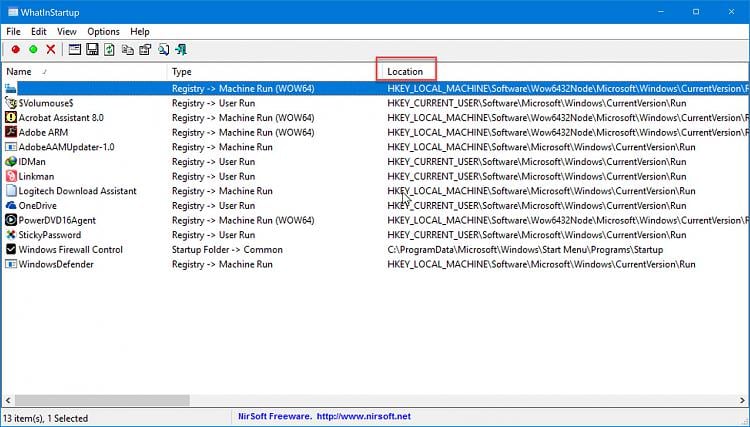Click the red Disable Selected Items icon
Image resolution: width=750 pixels, height=427 pixels.
(x=15, y=49)
